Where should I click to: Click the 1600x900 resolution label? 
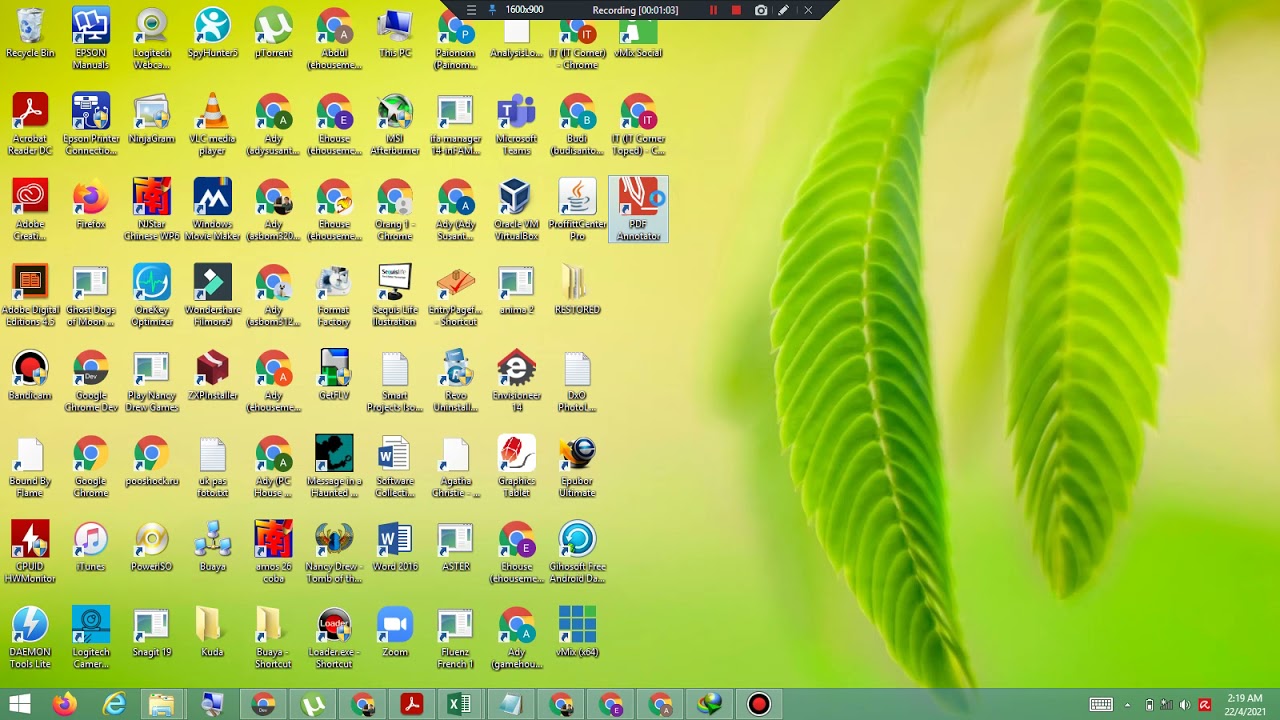(x=525, y=10)
